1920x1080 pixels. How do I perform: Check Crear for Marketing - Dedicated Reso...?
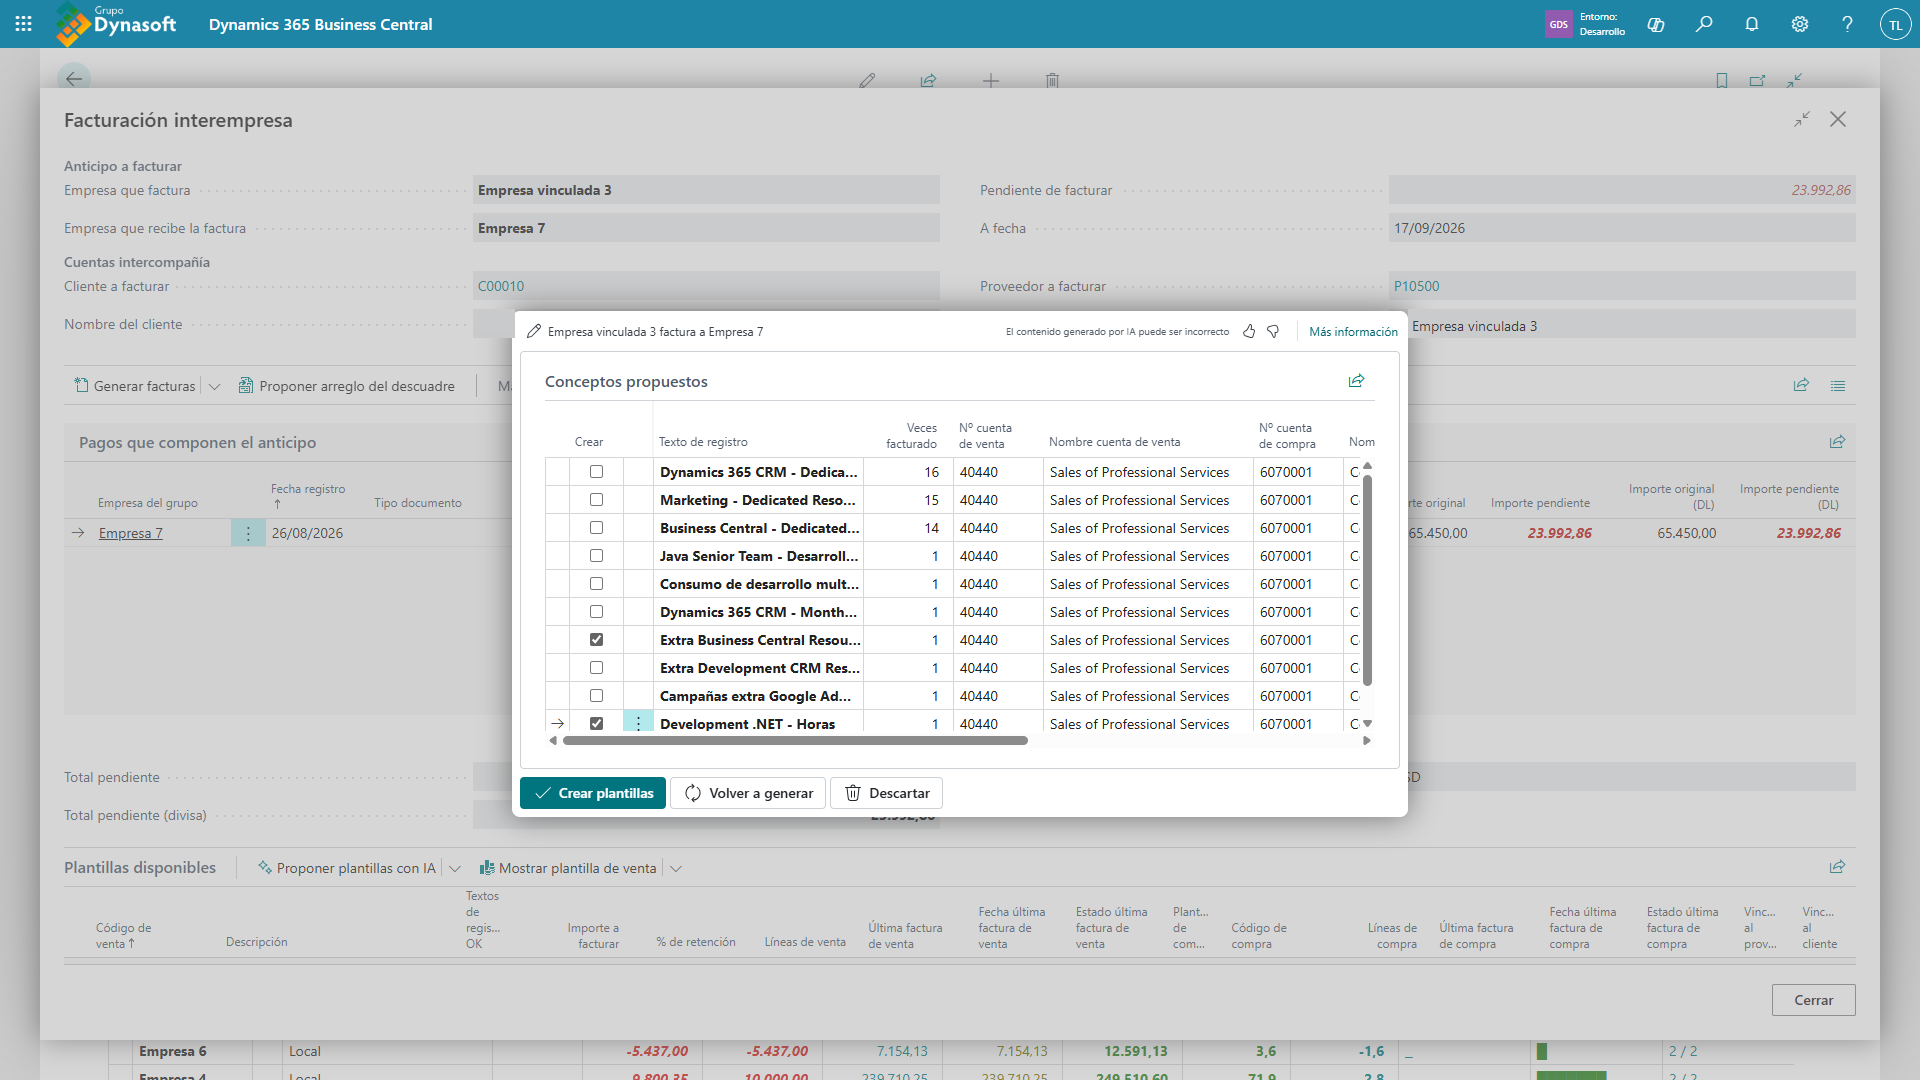click(x=597, y=500)
